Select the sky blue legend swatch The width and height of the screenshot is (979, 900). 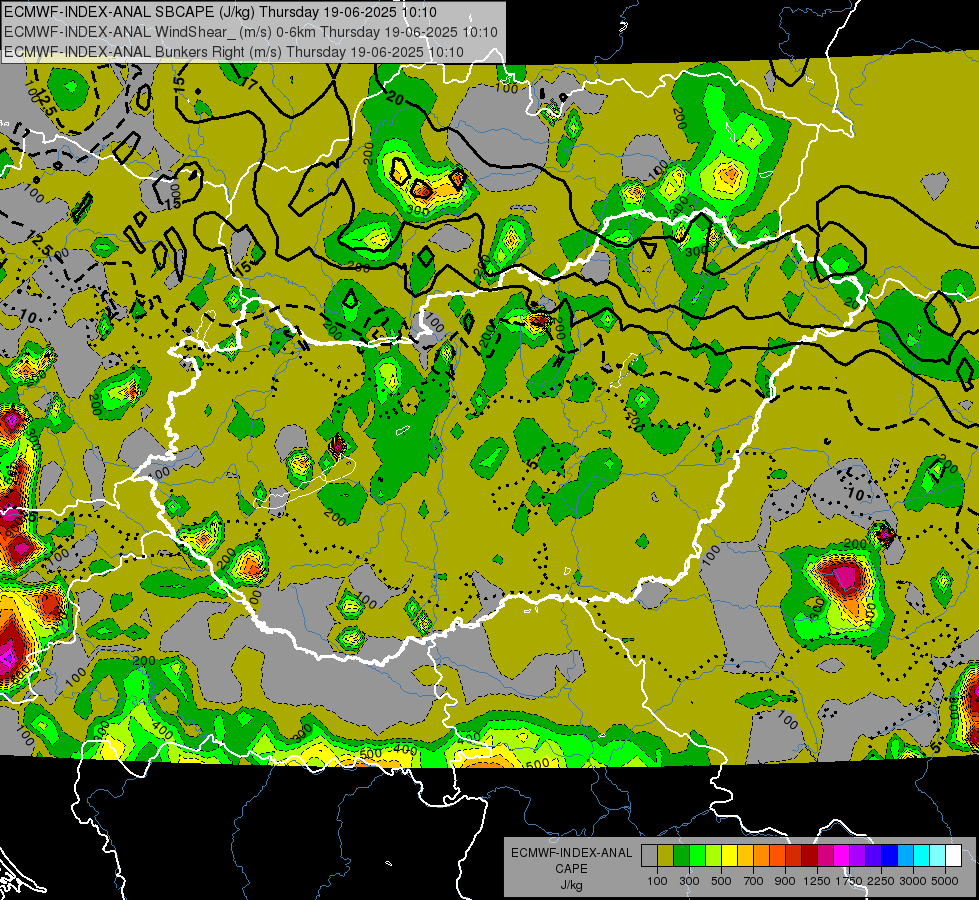[x=906, y=856]
